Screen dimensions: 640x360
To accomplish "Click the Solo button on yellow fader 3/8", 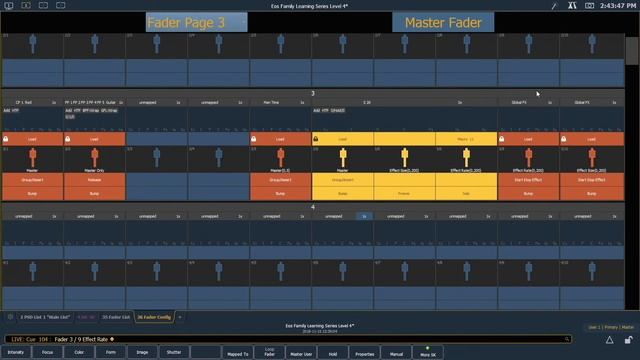I will point(466,193).
